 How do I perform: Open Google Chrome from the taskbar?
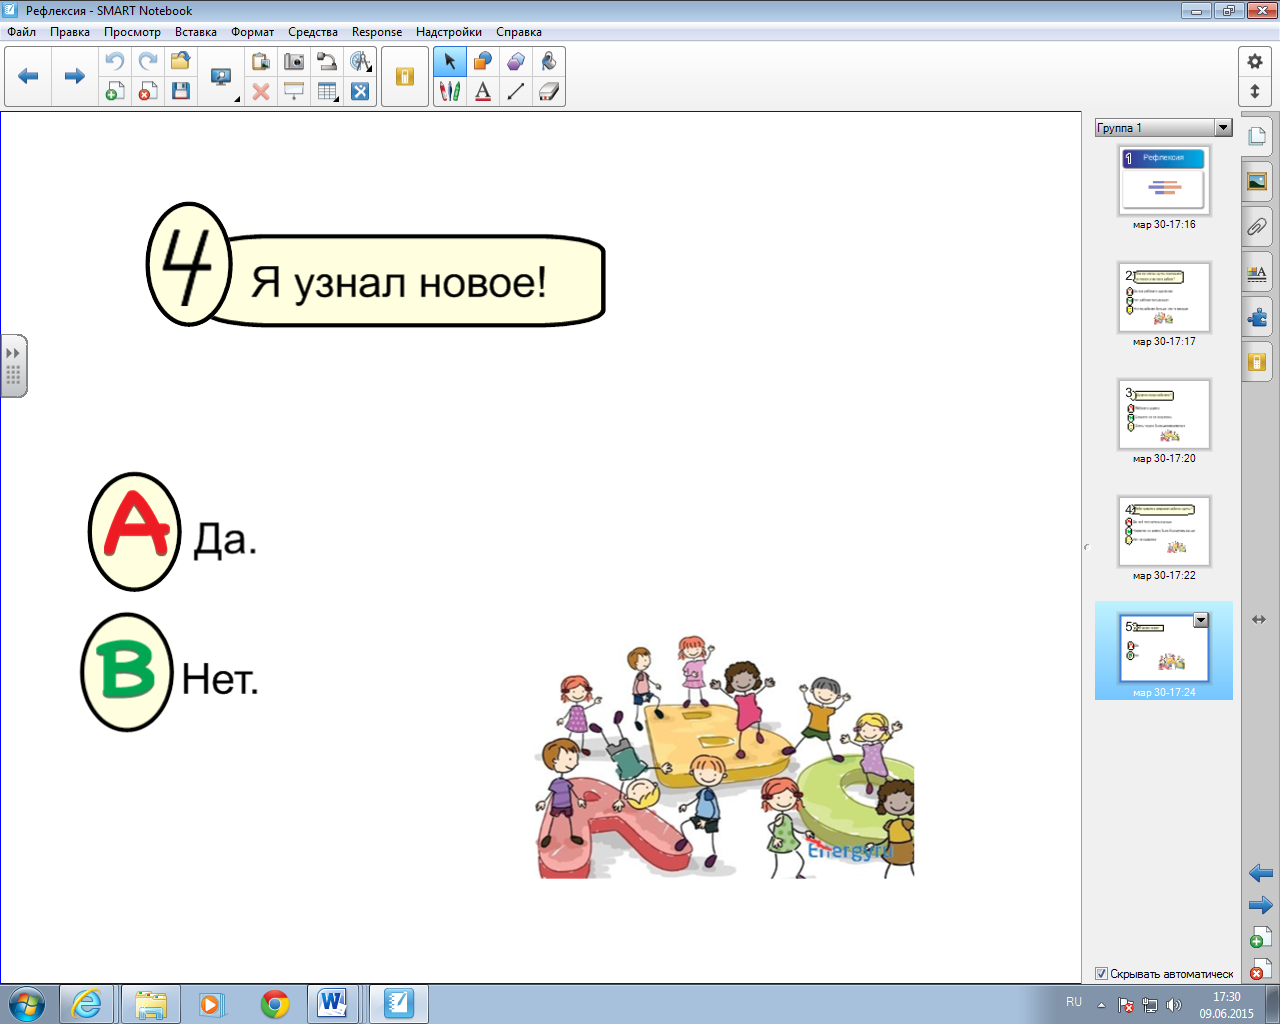[275, 1003]
